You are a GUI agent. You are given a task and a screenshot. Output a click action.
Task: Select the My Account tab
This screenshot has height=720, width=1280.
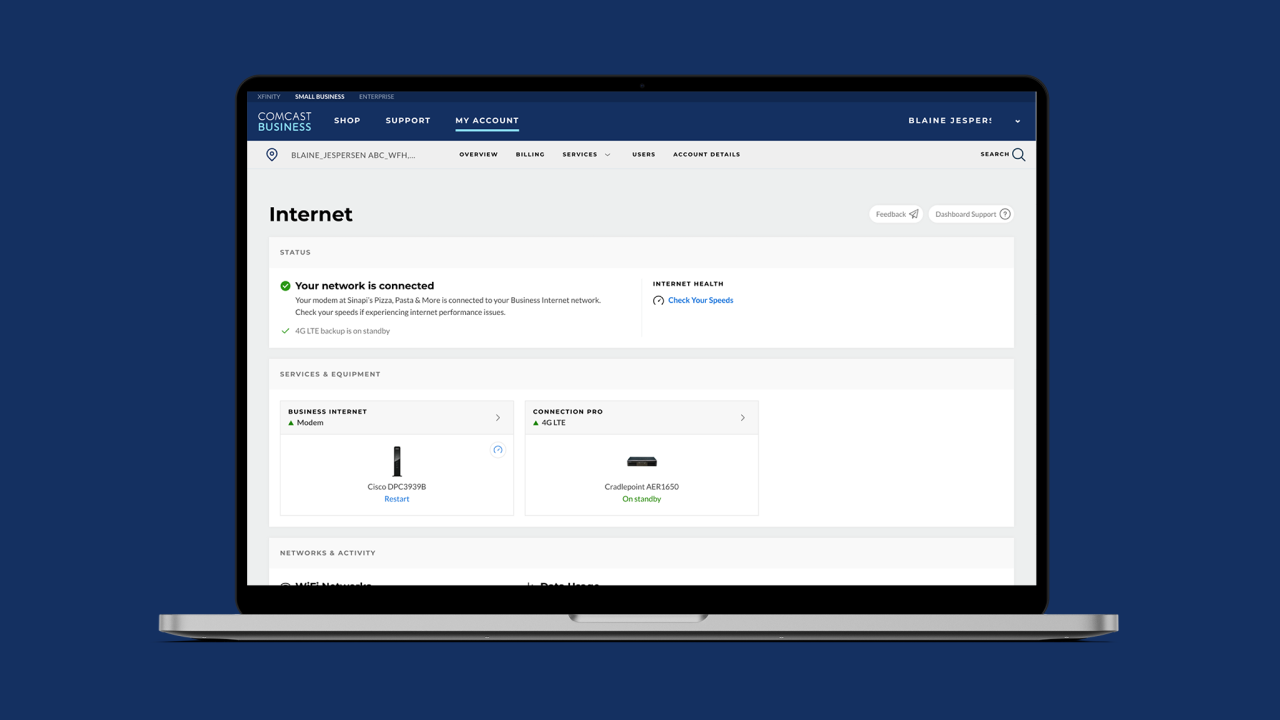pos(487,121)
